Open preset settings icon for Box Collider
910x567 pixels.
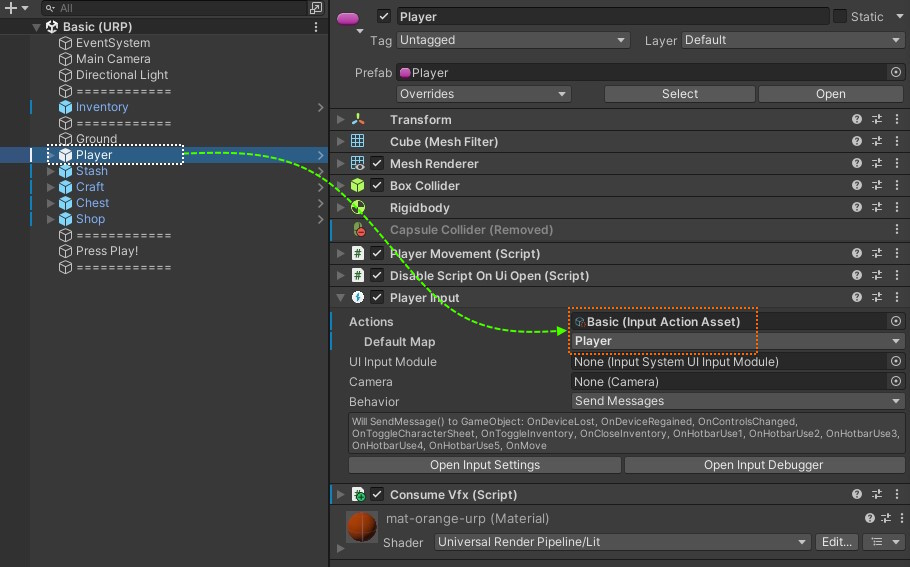click(877, 186)
